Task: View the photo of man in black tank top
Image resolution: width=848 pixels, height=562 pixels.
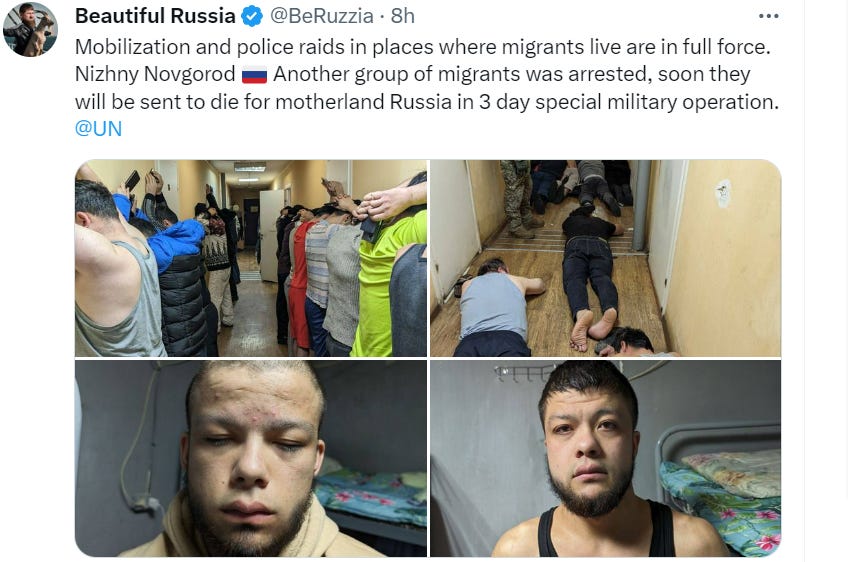Action: point(605,459)
